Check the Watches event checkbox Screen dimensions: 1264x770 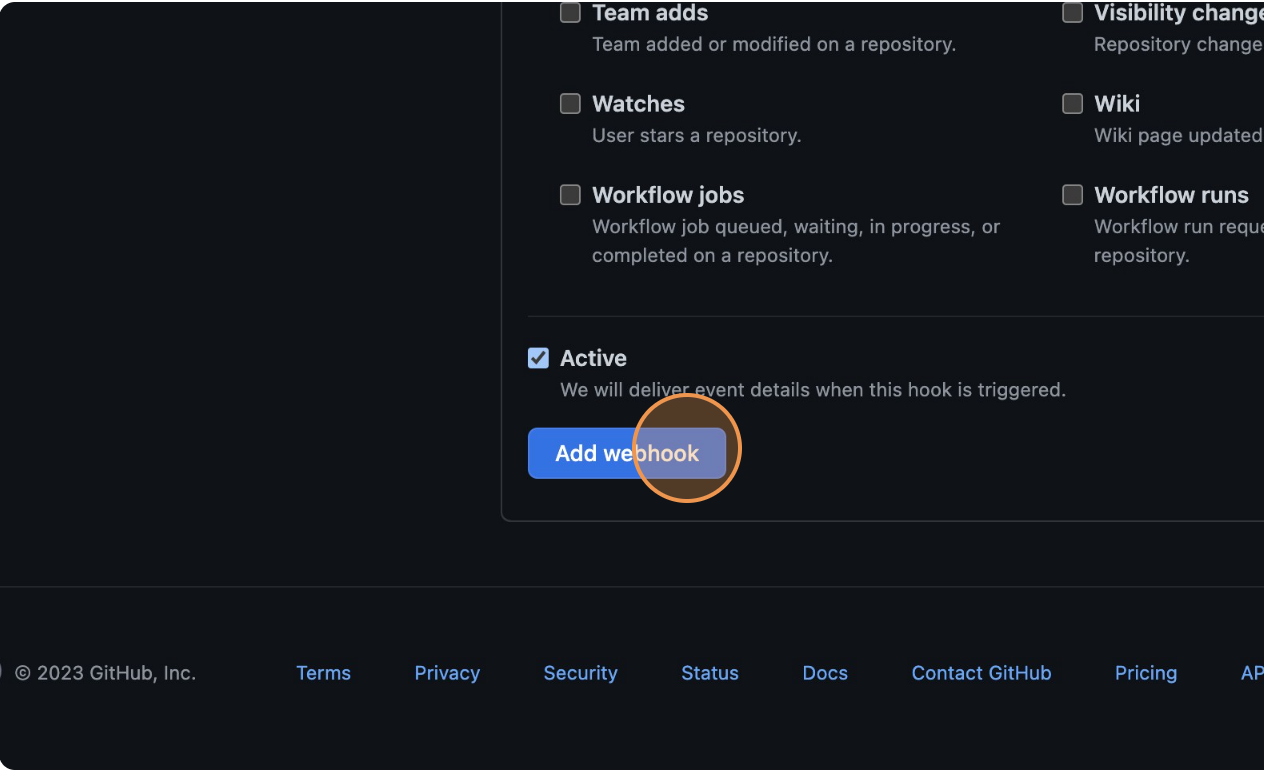[570, 103]
